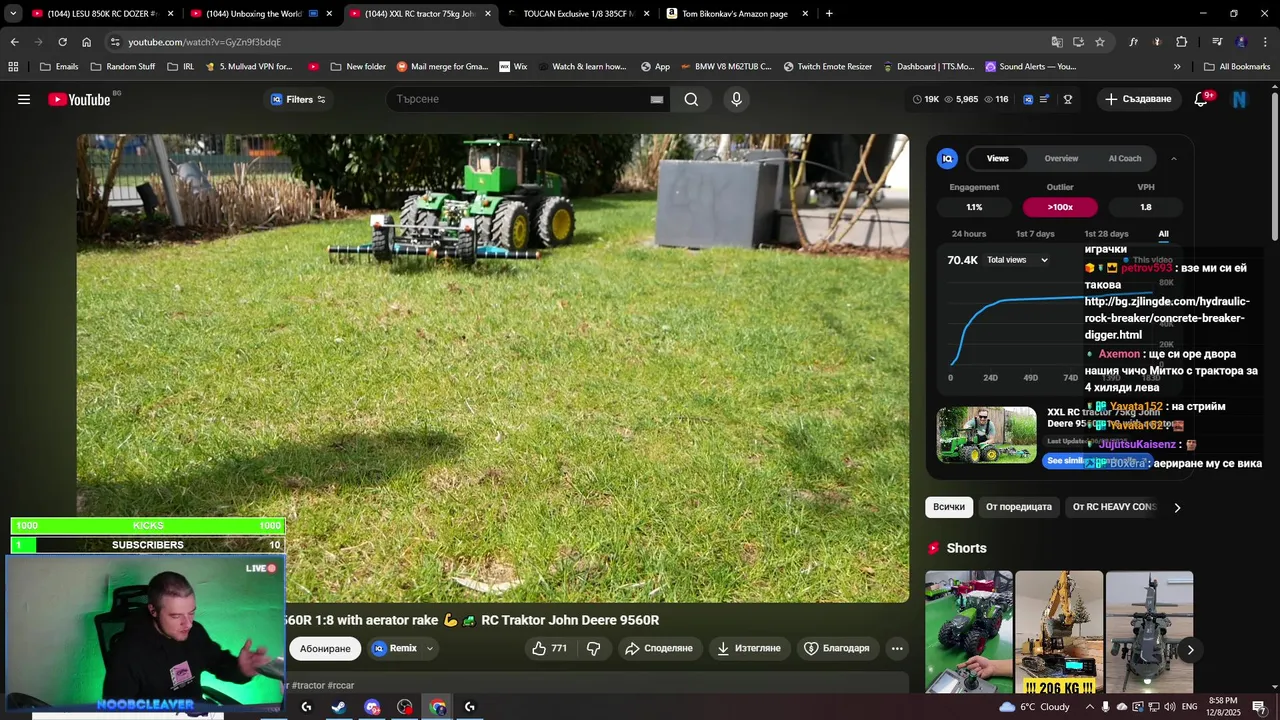The width and height of the screenshot is (1280, 720).
Task: Open the Total views dropdown
Action: pos(1017,260)
